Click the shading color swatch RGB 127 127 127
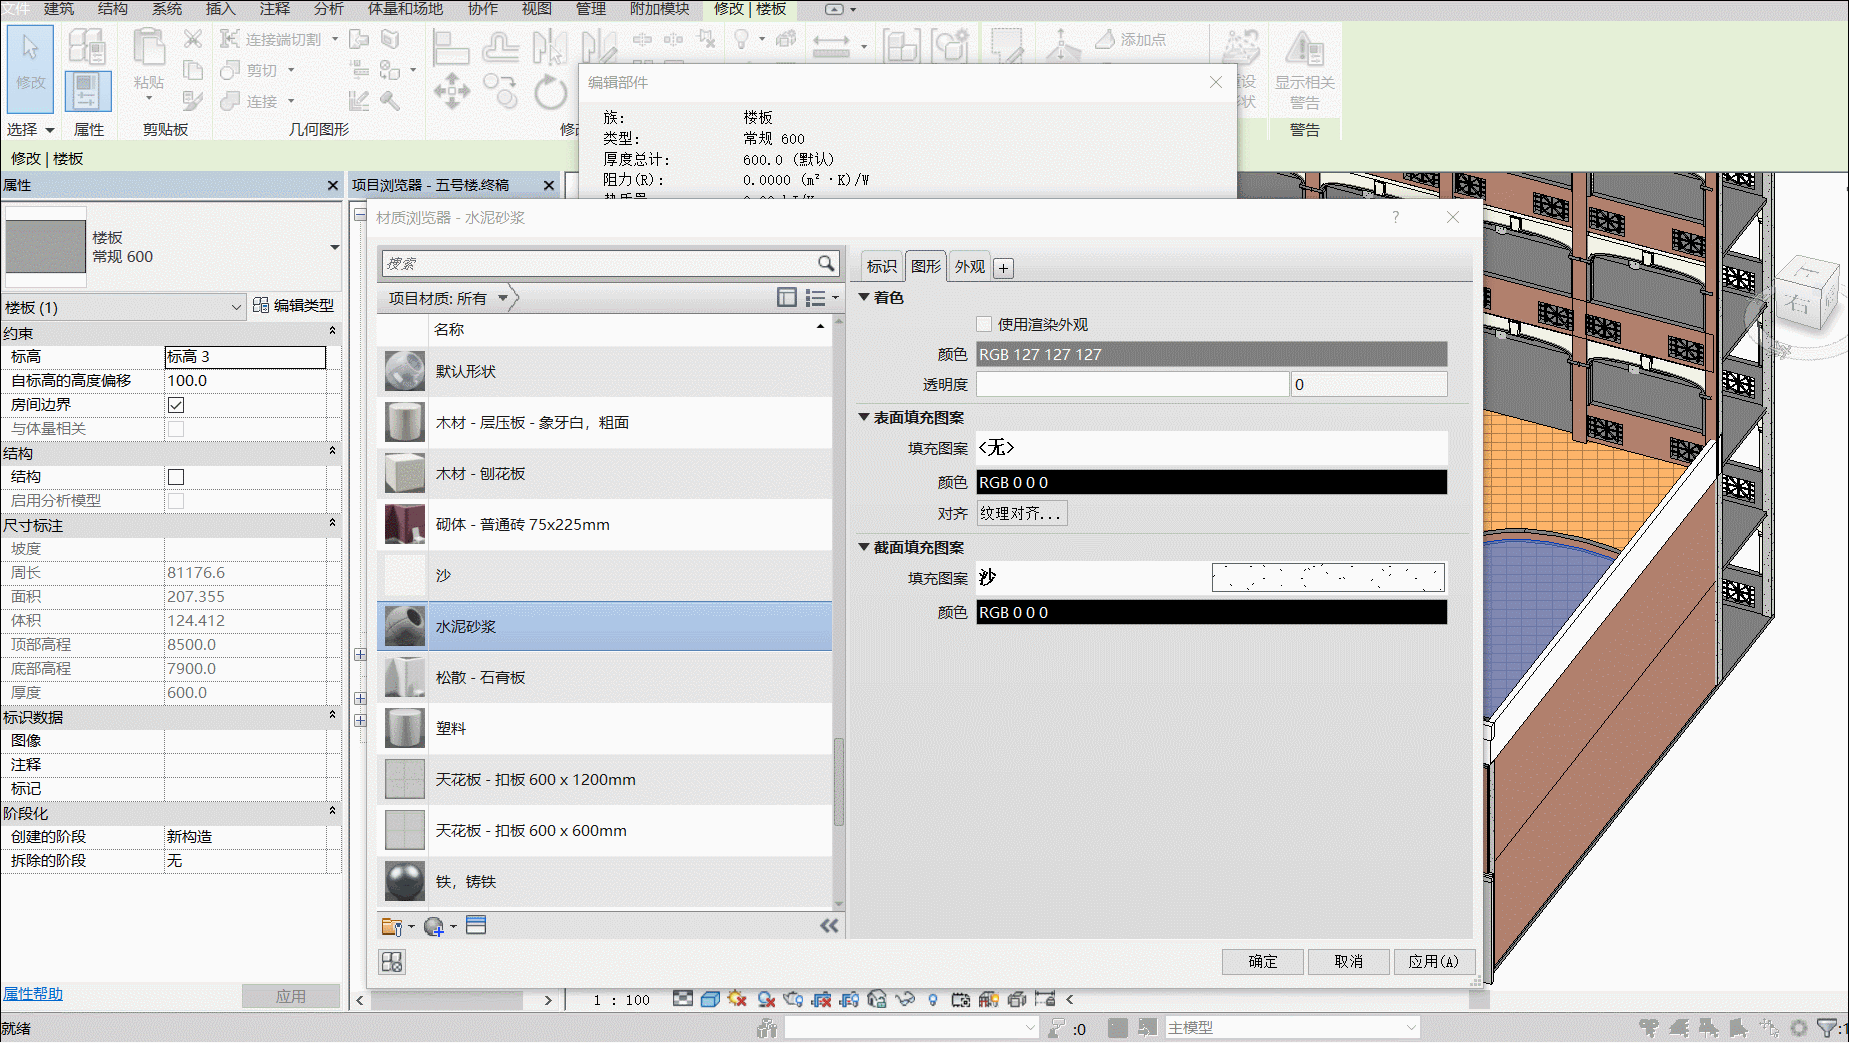Image resolution: width=1849 pixels, height=1043 pixels. click(x=1211, y=354)
